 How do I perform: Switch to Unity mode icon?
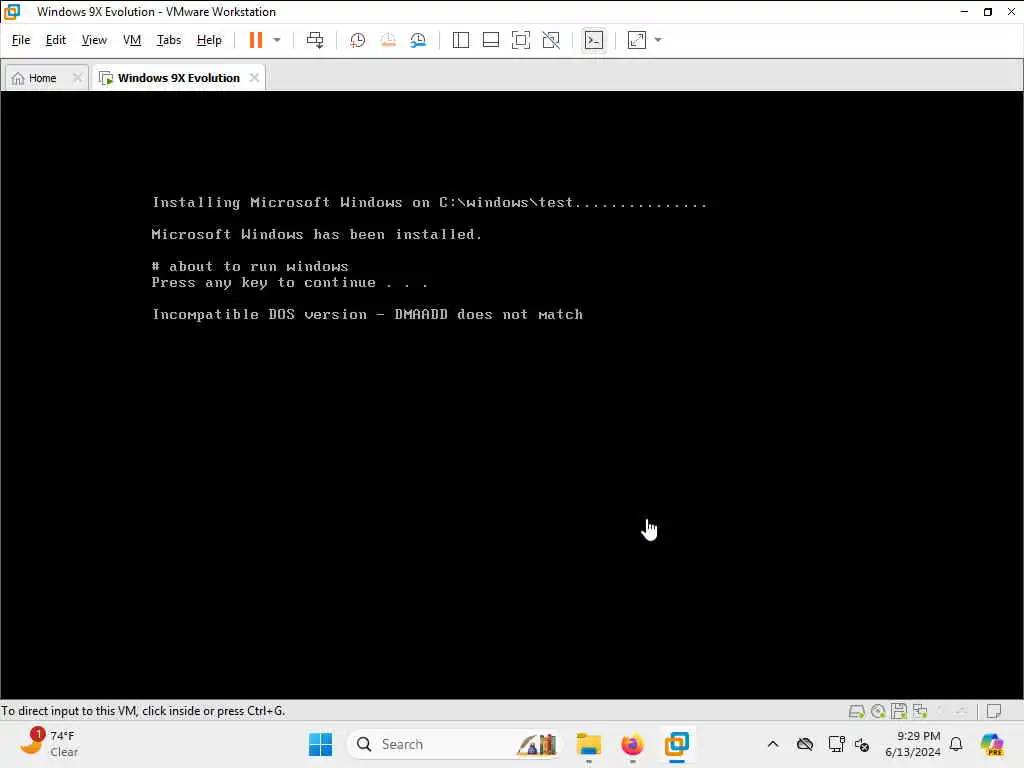(551, 40)
